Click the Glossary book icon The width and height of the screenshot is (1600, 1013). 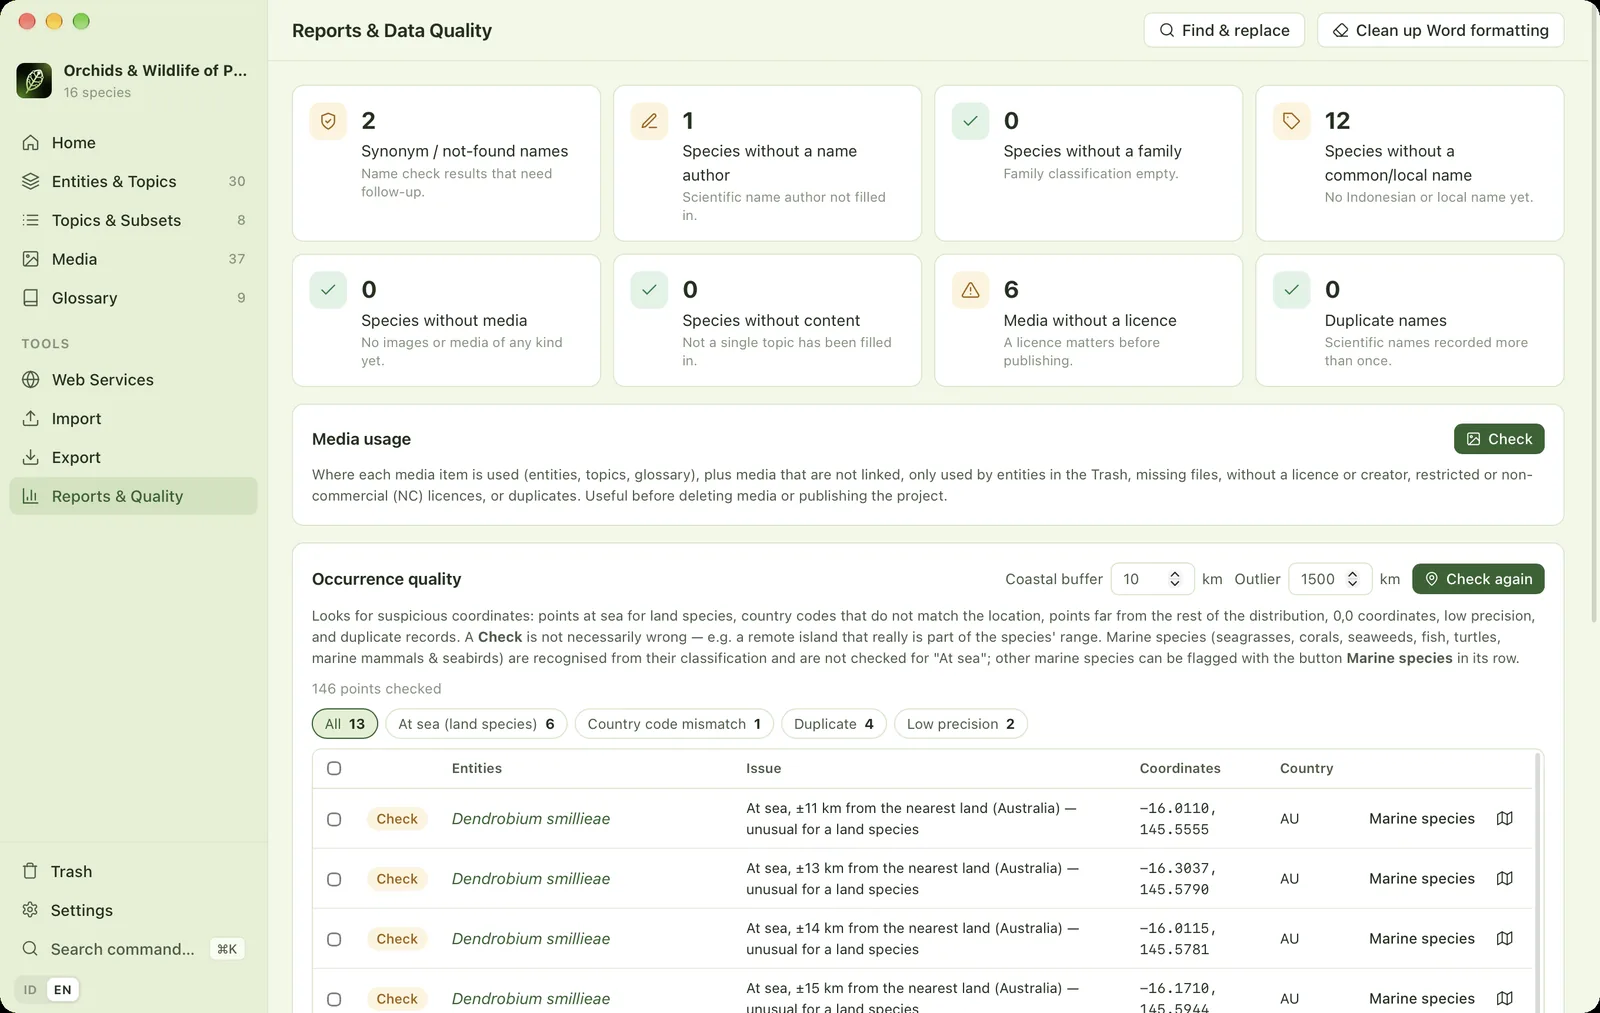point(31,298)
